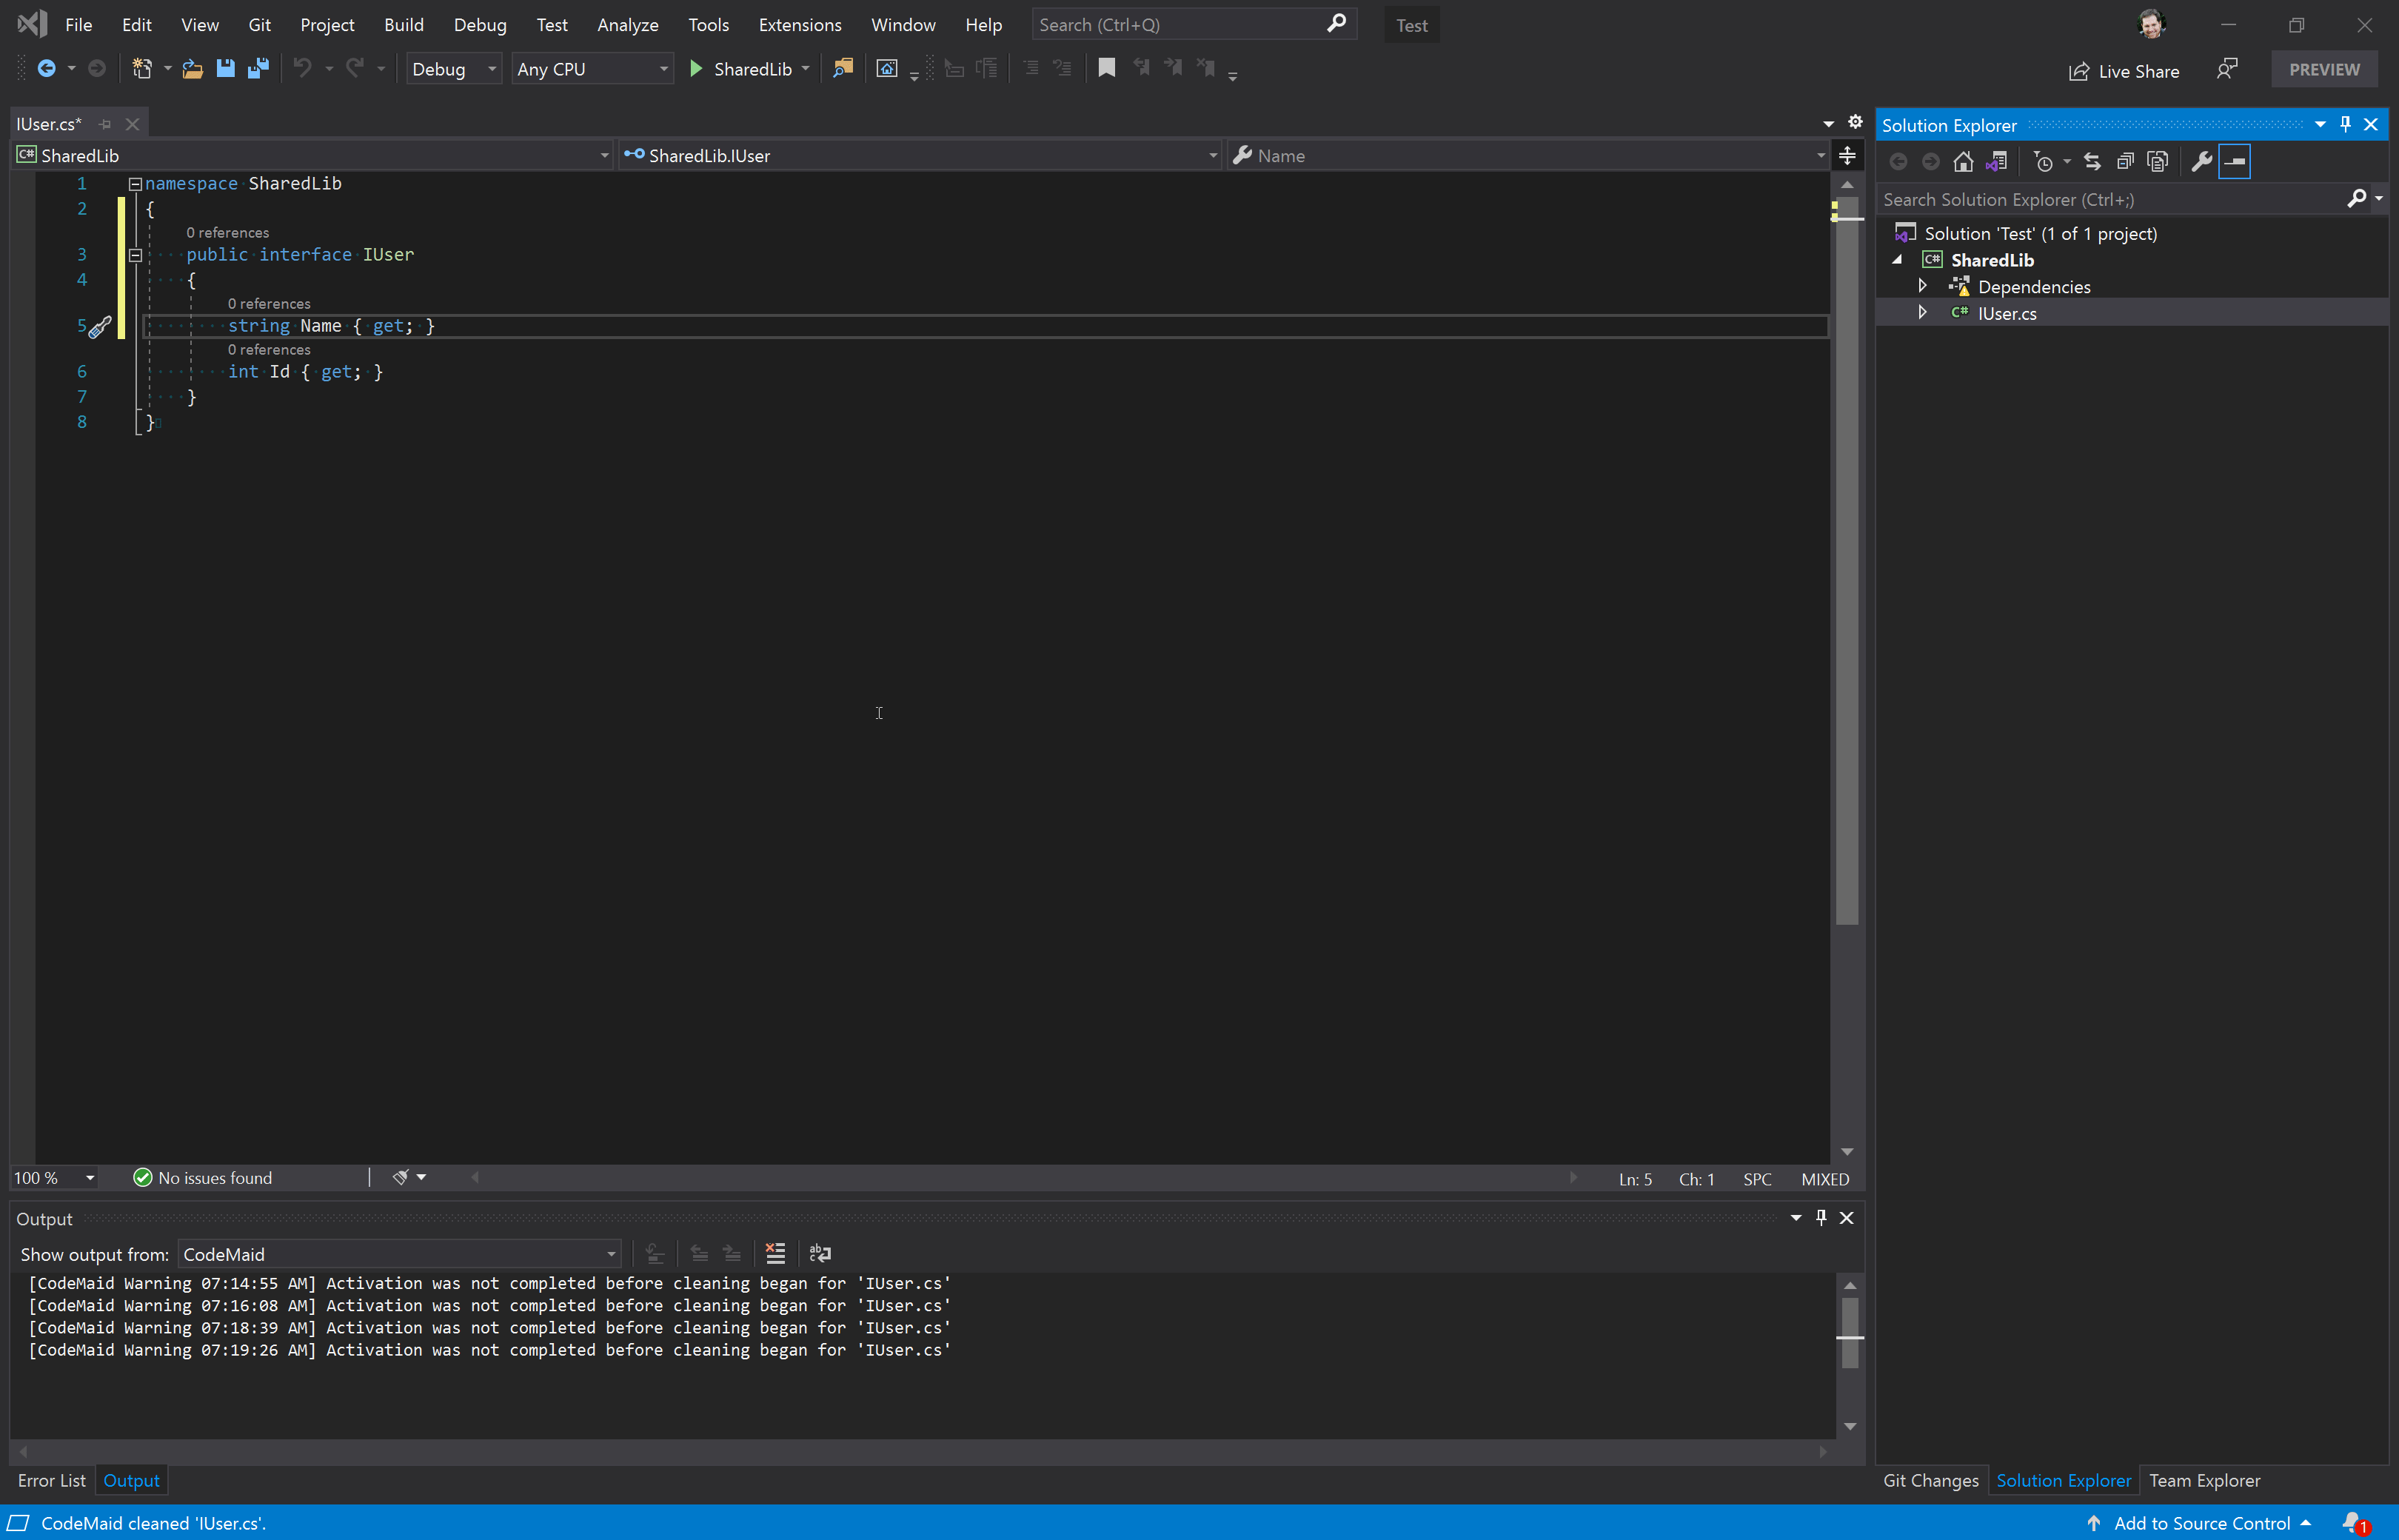Toggle Preview Selected Items in Solution Explorer
Screen dimensions: 2399x1540
[x=2234, y=161]
